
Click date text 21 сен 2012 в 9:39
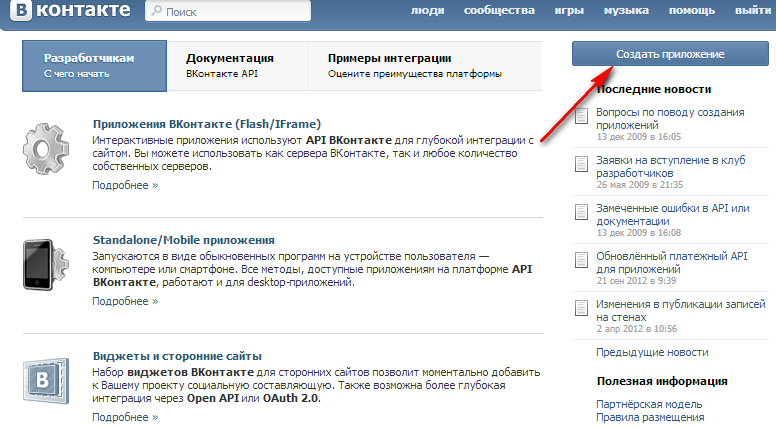(x=636, y=281)
